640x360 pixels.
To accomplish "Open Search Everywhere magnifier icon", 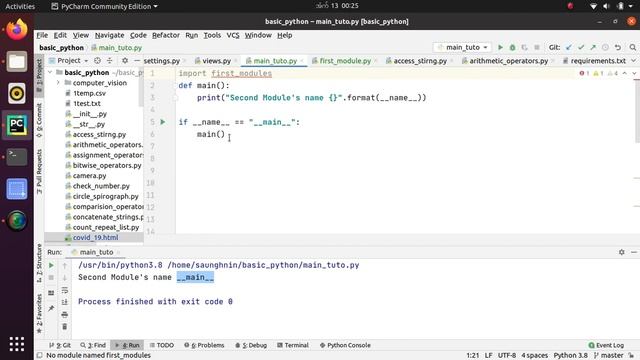I will coord(633,47).
